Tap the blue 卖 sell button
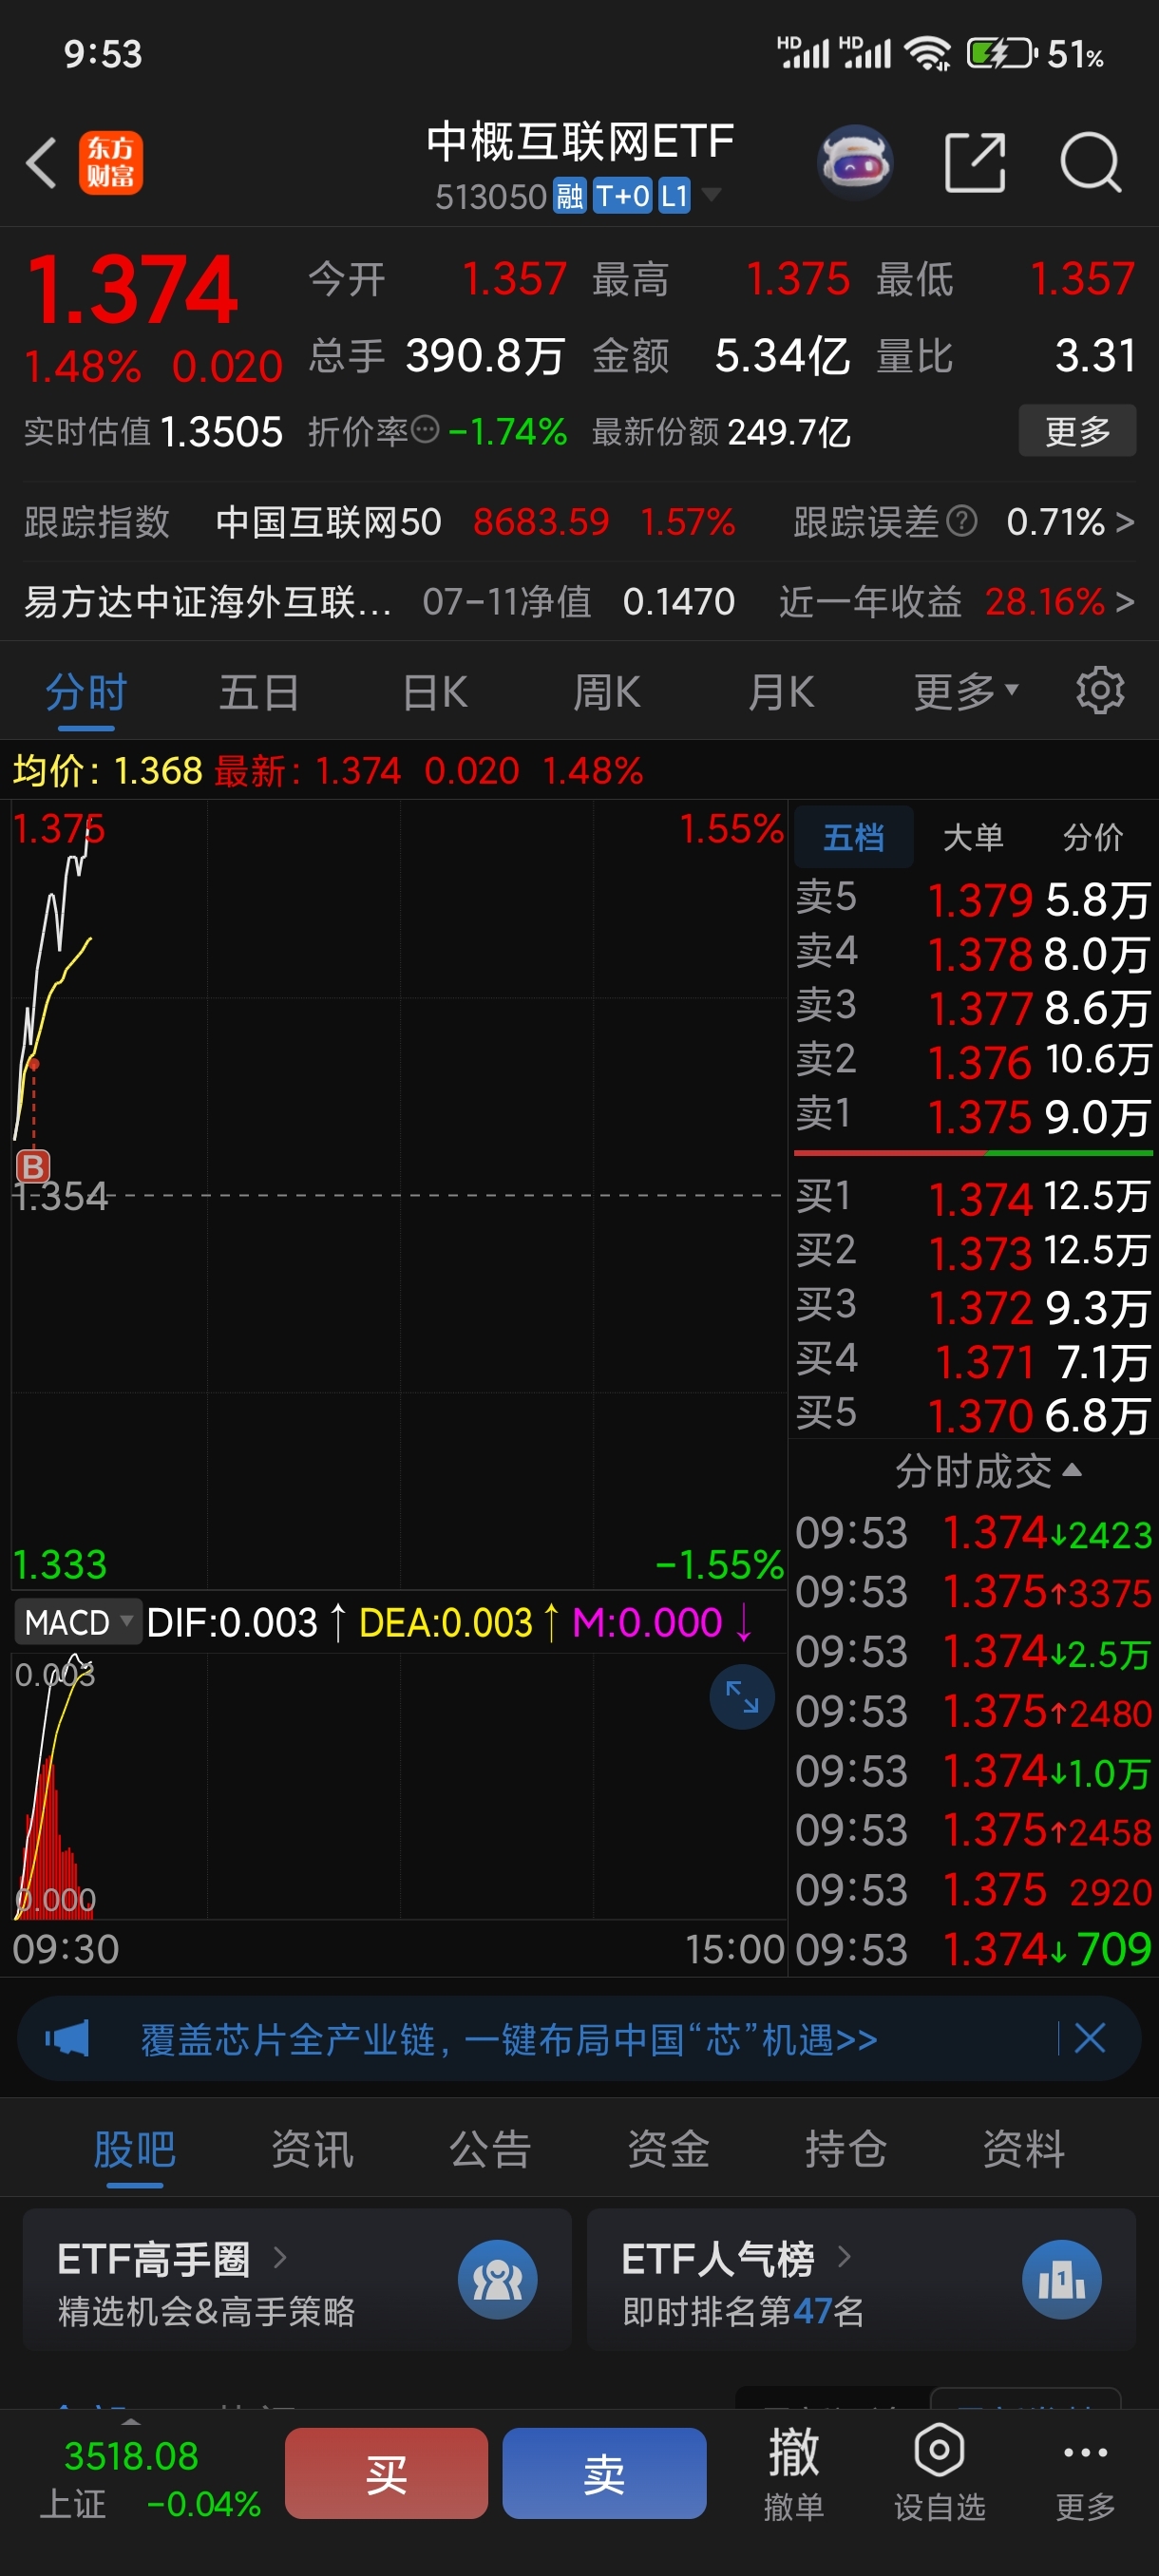 tap(604, 2473)
